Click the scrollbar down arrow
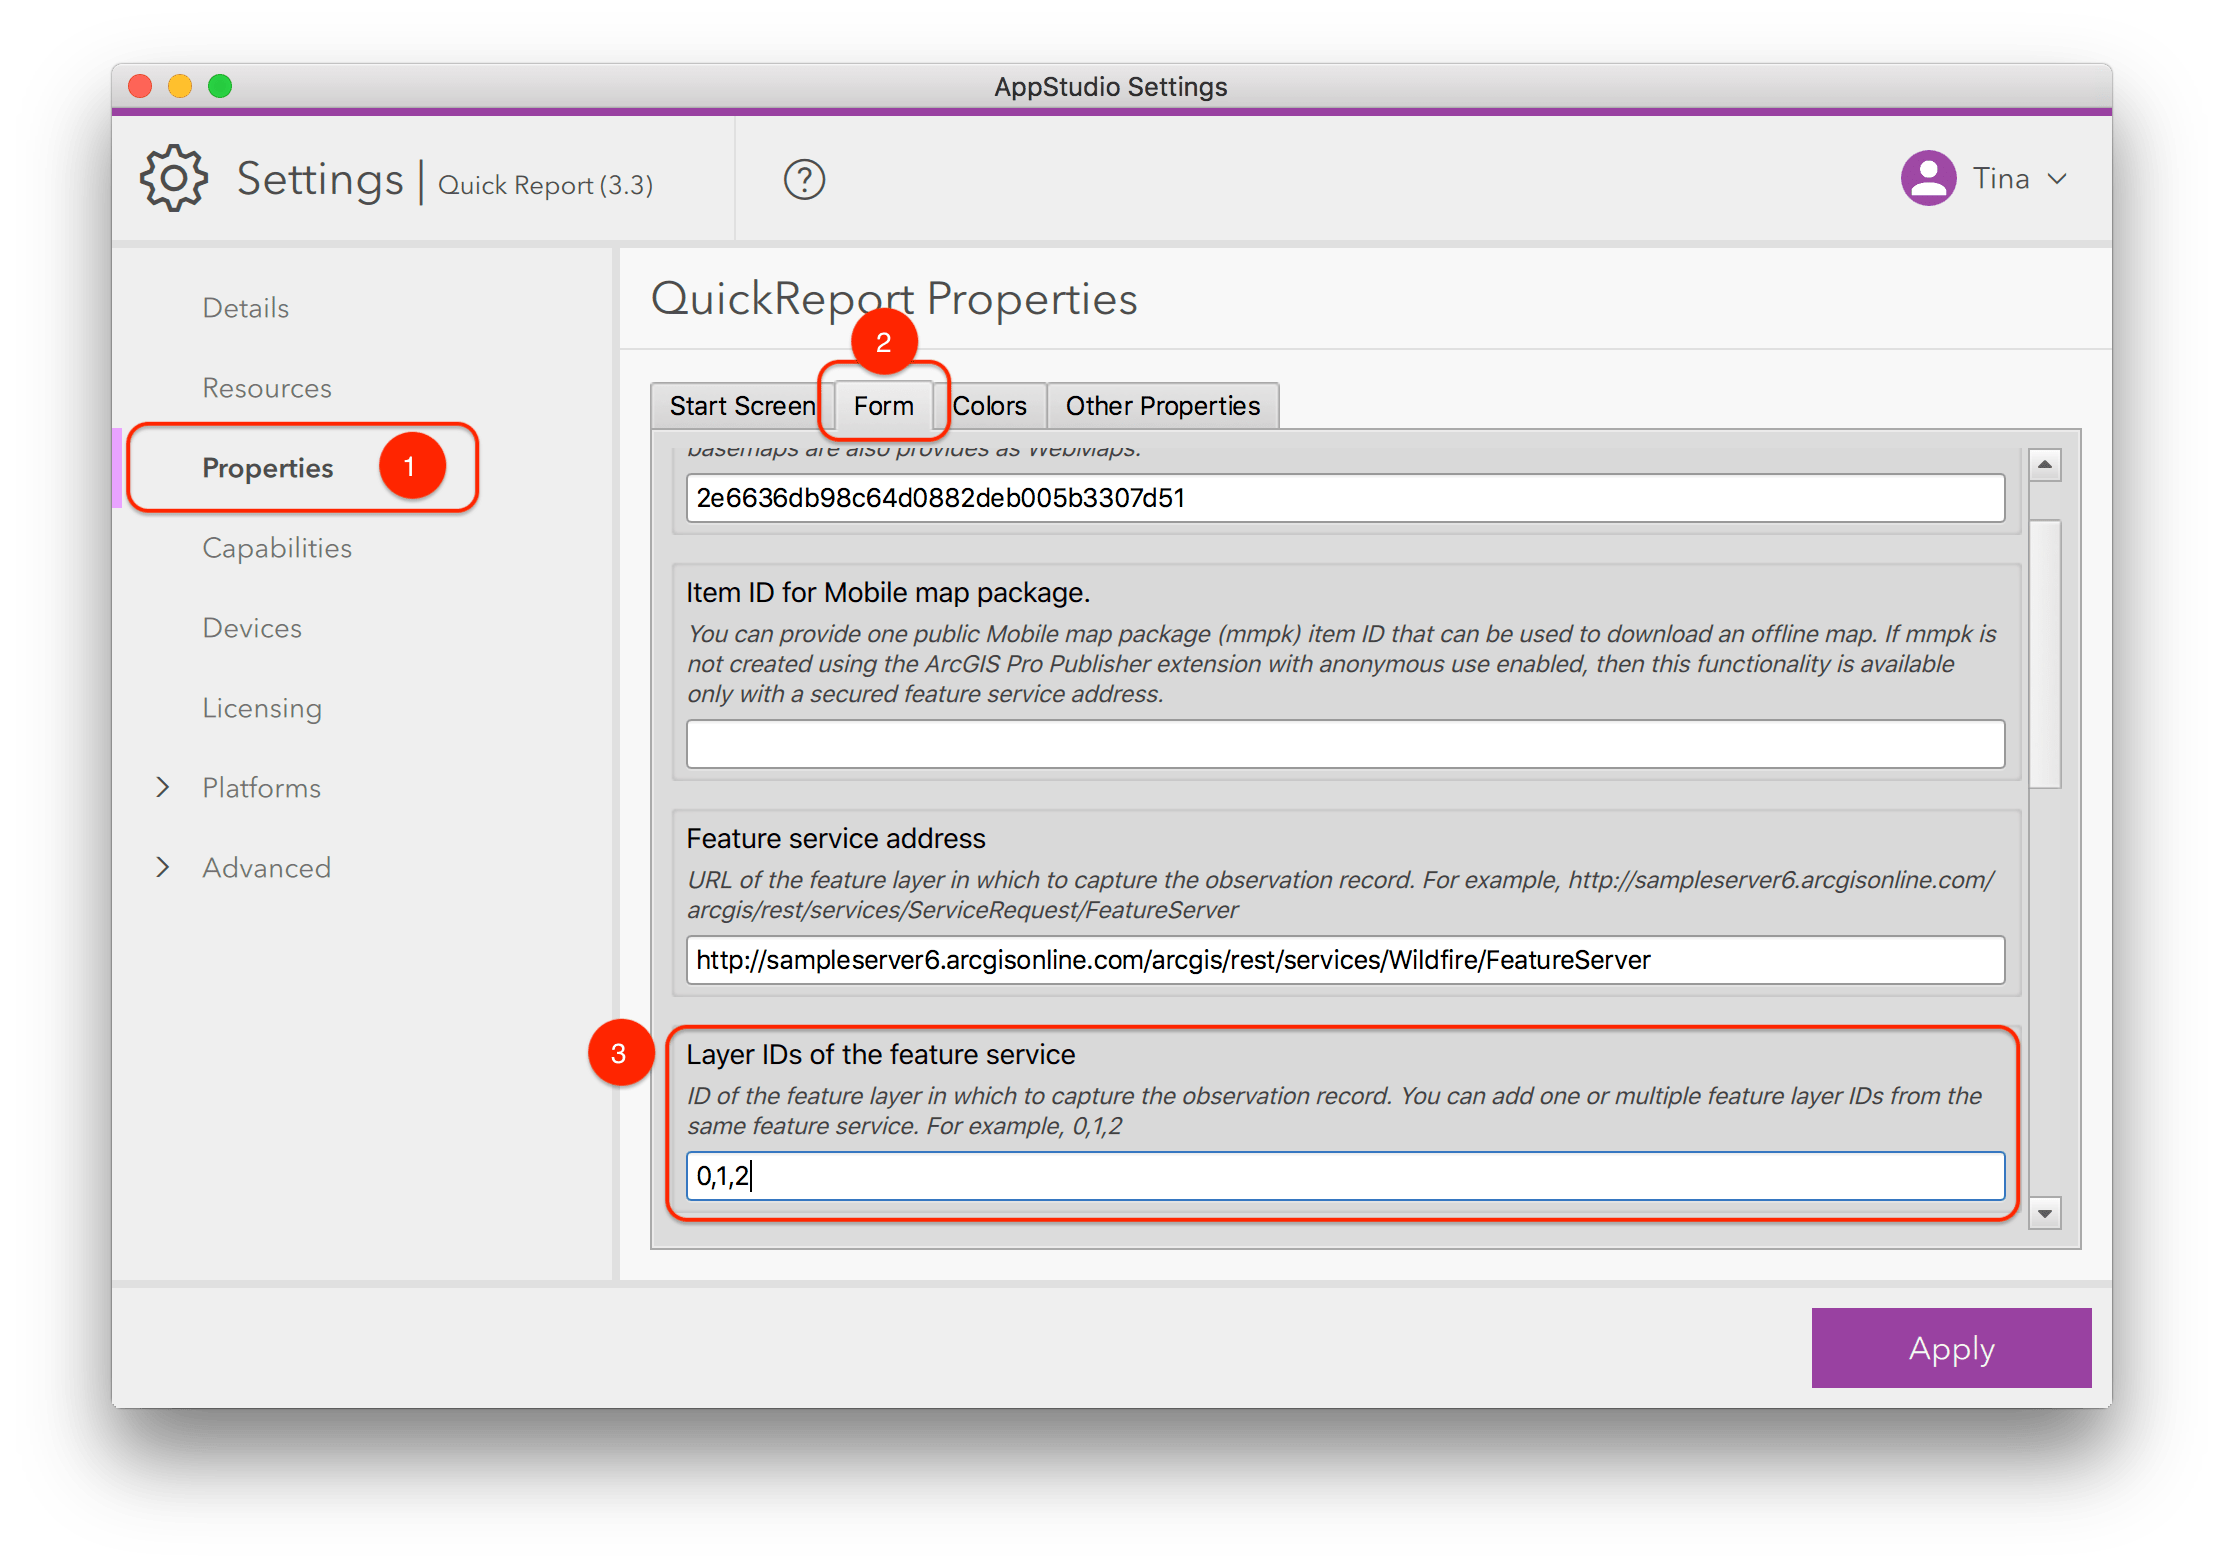Image resolution: width=2224 pixels, height=1568 pixels. [2046, 1213]
